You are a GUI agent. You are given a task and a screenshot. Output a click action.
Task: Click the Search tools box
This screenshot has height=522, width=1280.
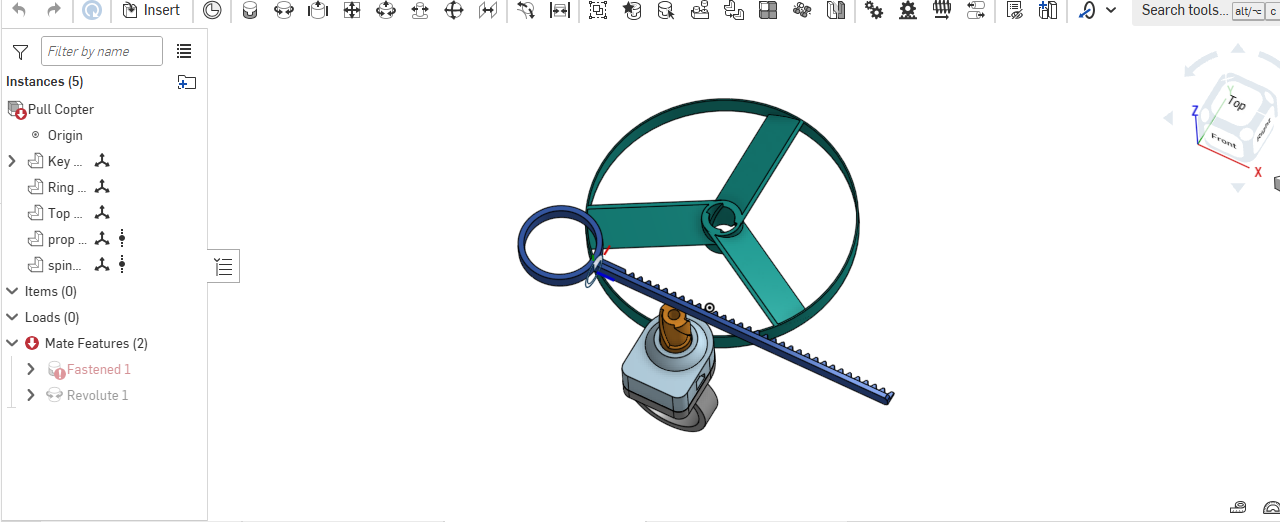(1206, 10)
